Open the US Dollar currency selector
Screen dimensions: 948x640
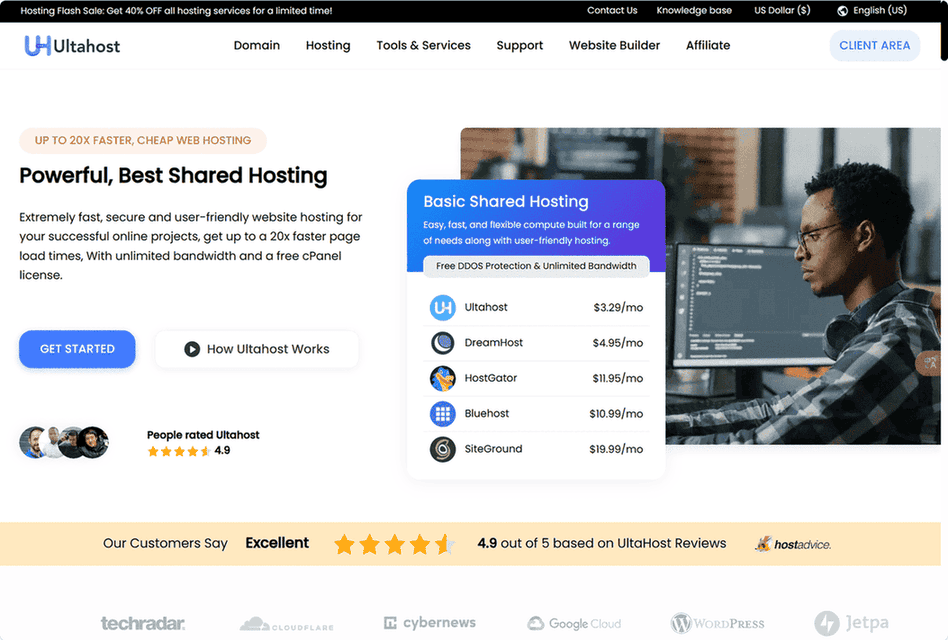tap(781, 10)
